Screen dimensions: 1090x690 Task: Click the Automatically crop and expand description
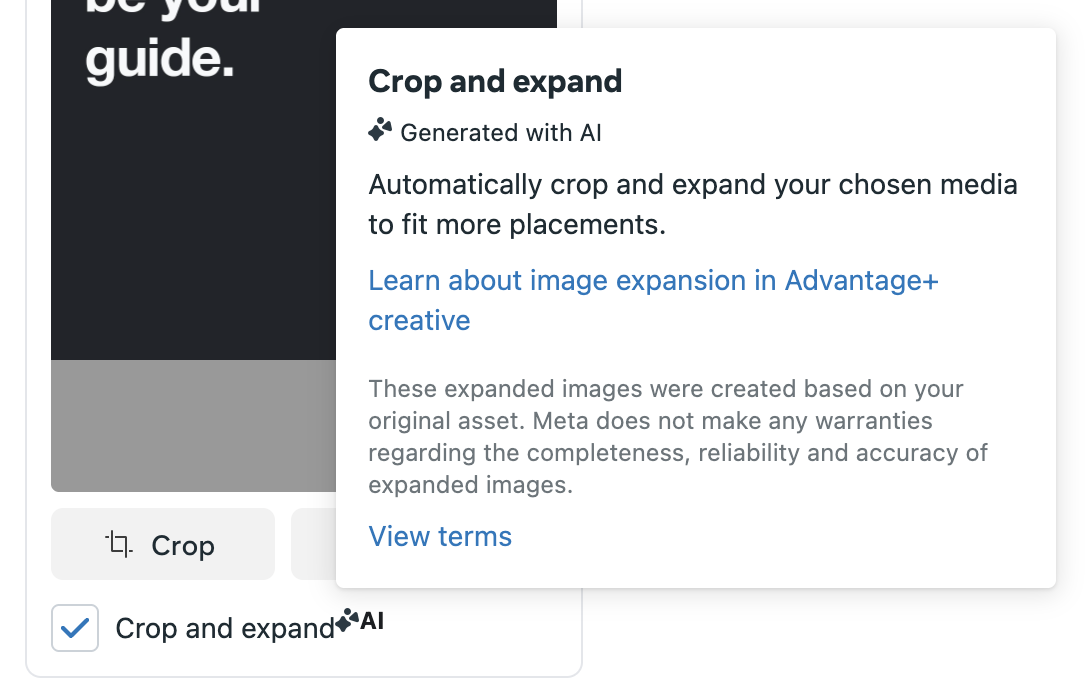click(x=692, y=205)
